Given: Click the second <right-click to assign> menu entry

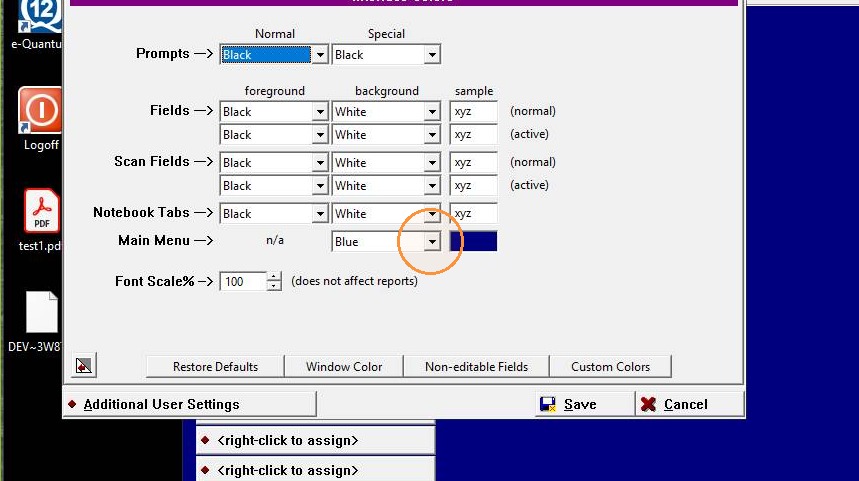Looking at the screenshot, I should pyautogui.click(x=316, y=469).
